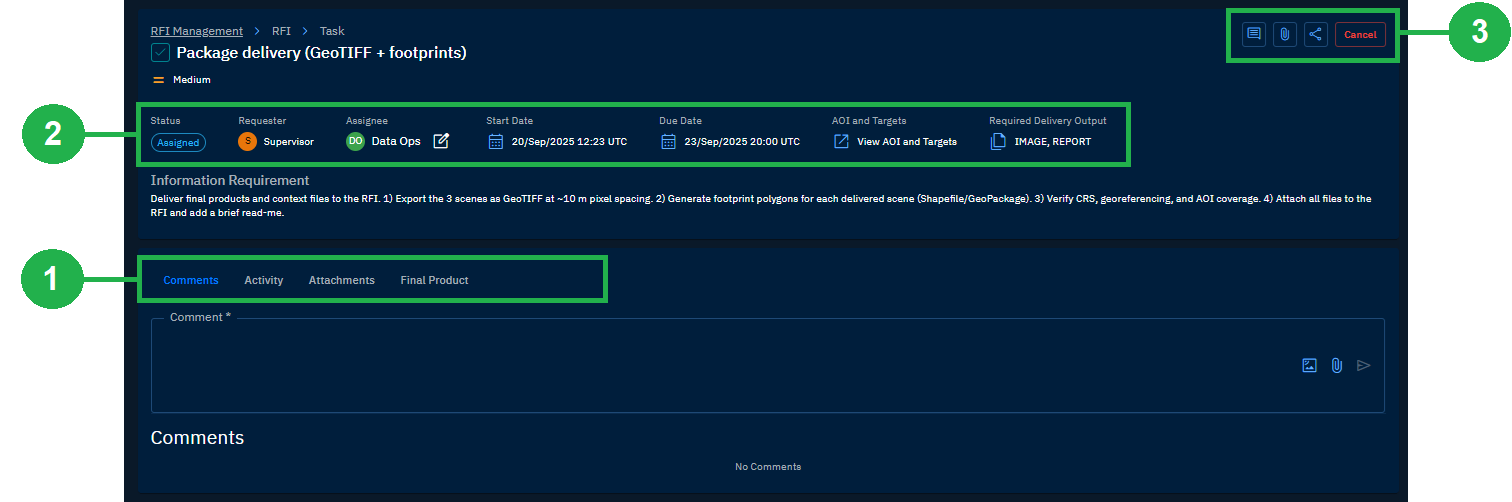Click the Required Delivery Output document icon
The height and width of the screenshot is (502, 1512).
(x=998, y=141)
